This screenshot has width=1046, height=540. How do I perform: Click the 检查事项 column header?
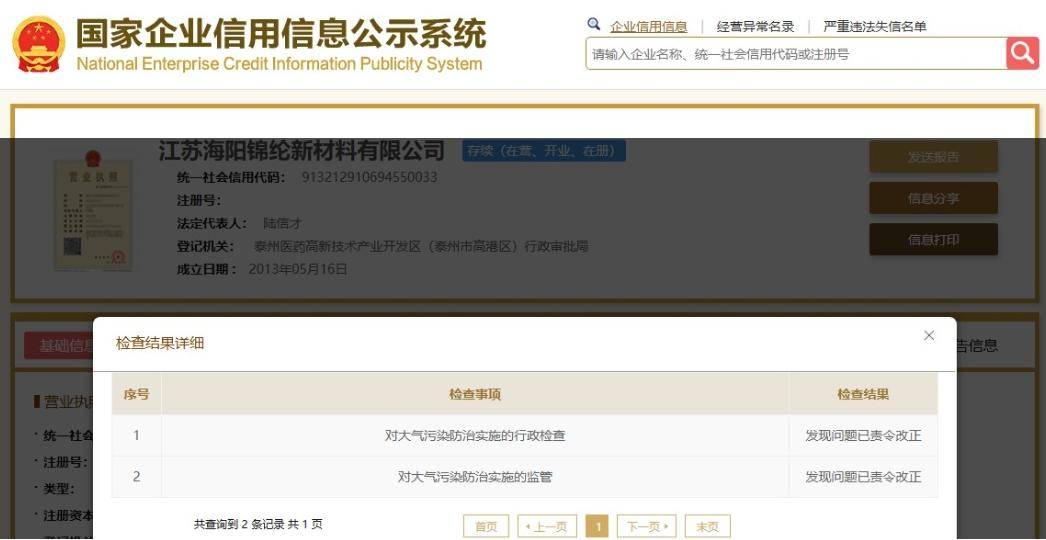(x=475, y=394)
